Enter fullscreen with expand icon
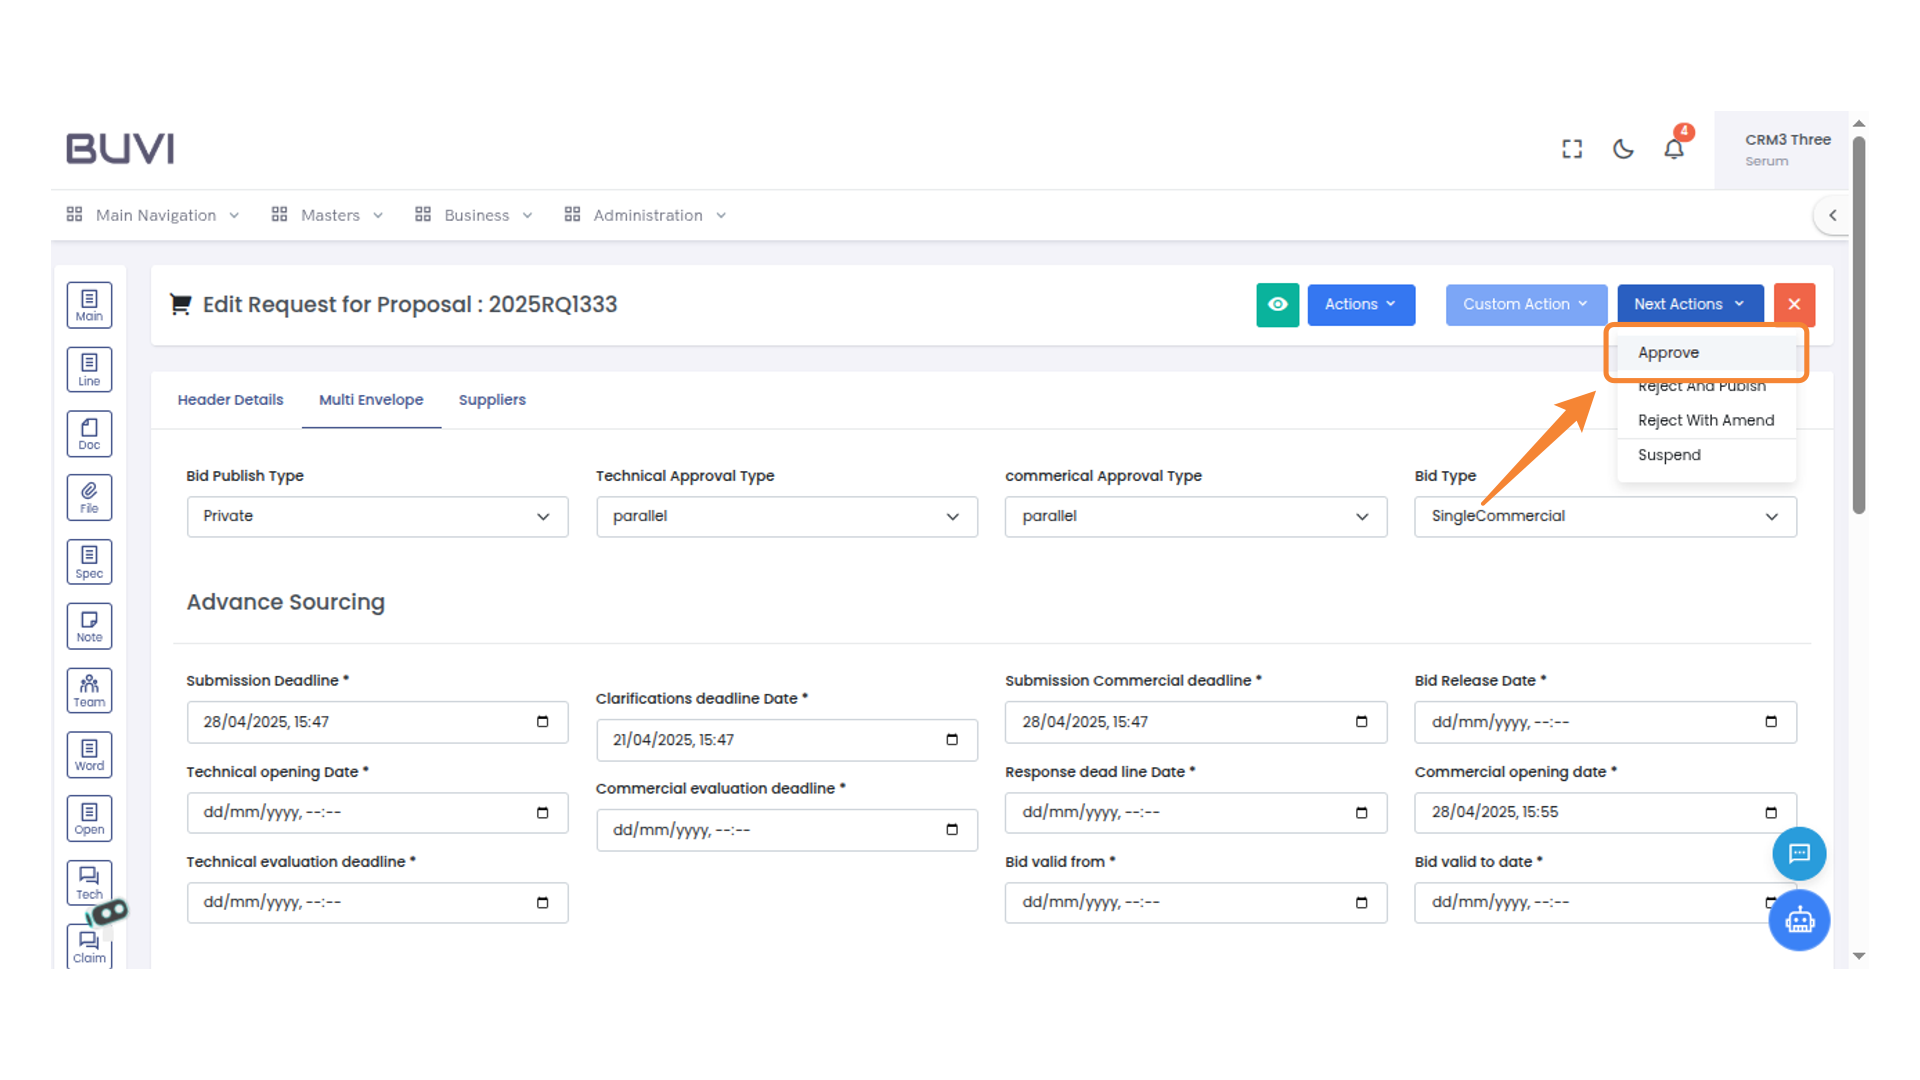The width and height of the screenshot is (1920, 1080). (x=1572, y=149)
